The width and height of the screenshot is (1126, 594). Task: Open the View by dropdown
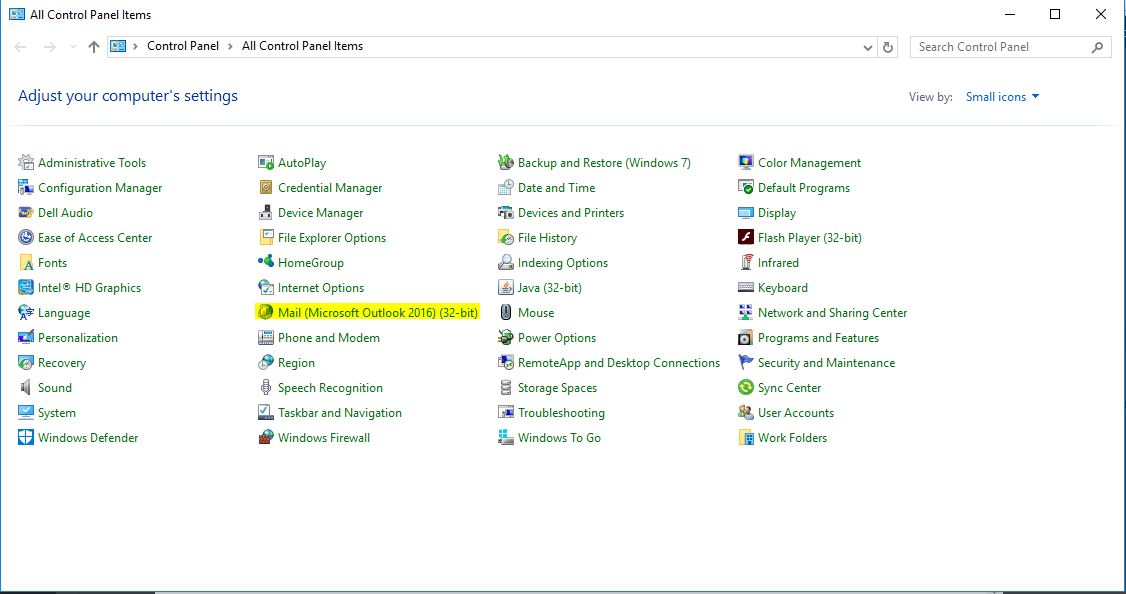(1001, 96)
